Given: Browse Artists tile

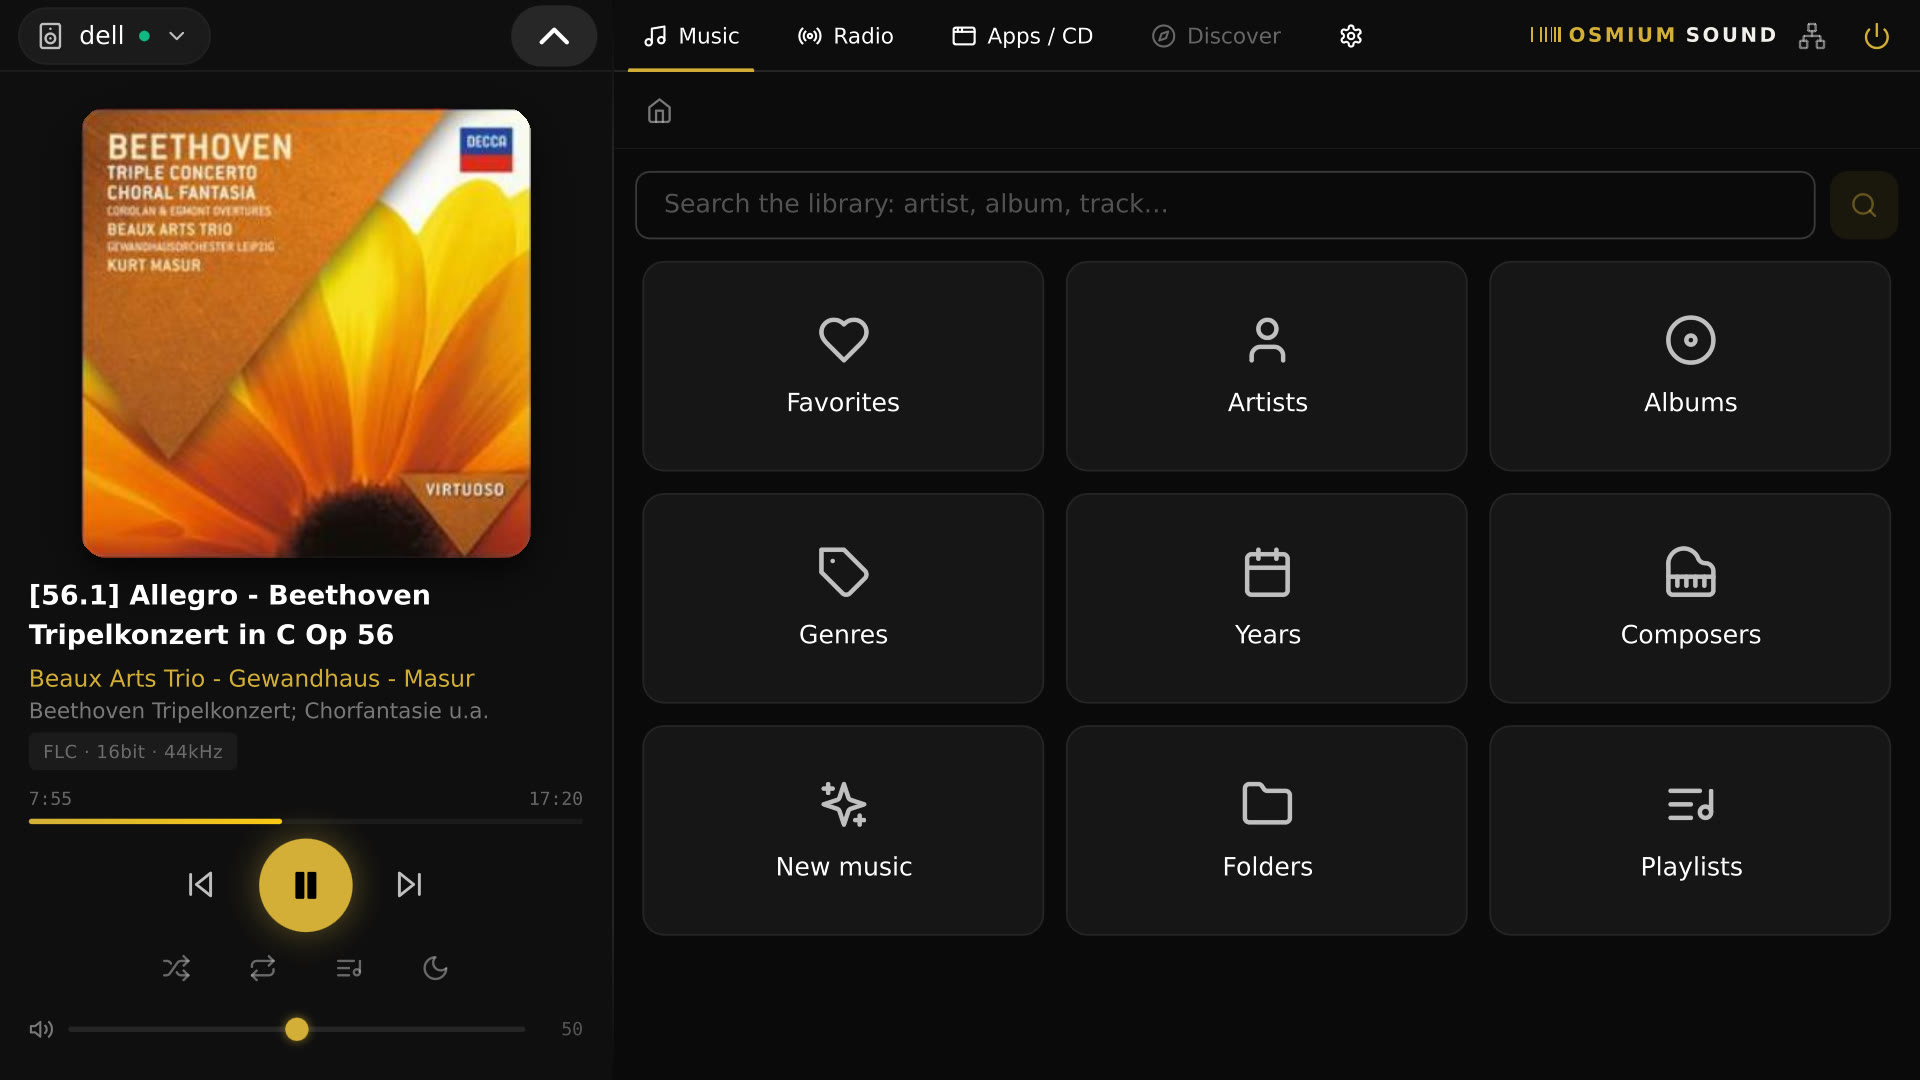Looking at the screenshot, I should [x=1267, y=366].
